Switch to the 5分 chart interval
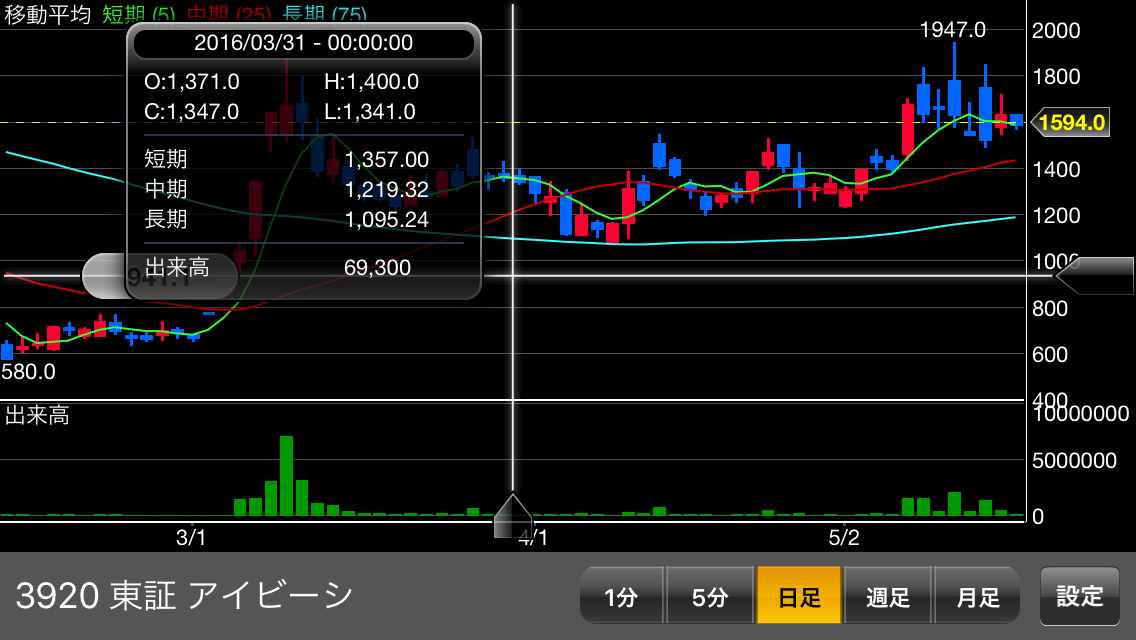 [710, 597]
